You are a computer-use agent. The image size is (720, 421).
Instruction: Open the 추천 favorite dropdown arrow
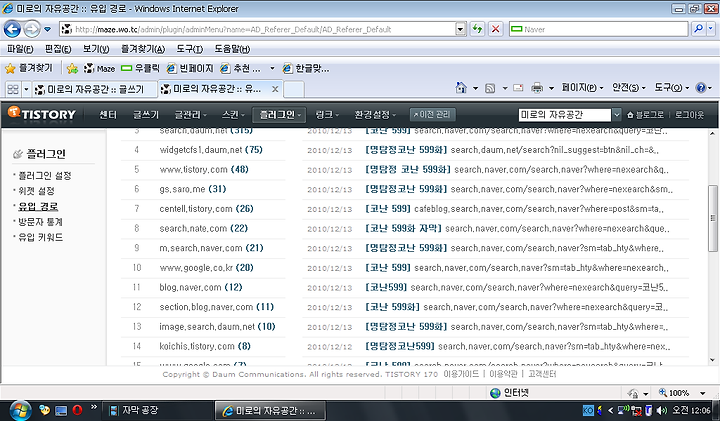coord(272,69)
